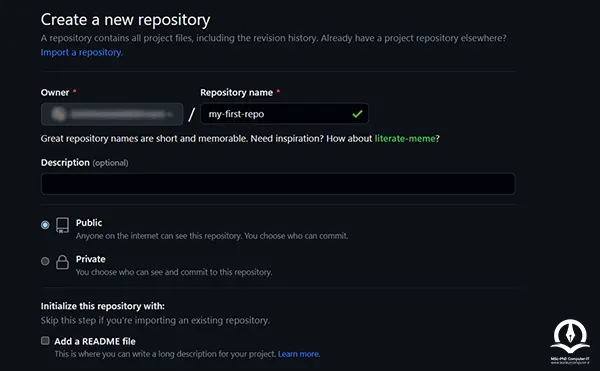Click the Repository name label
The width and height of the screenshot is (600, 371).
[x=236, y=93]
